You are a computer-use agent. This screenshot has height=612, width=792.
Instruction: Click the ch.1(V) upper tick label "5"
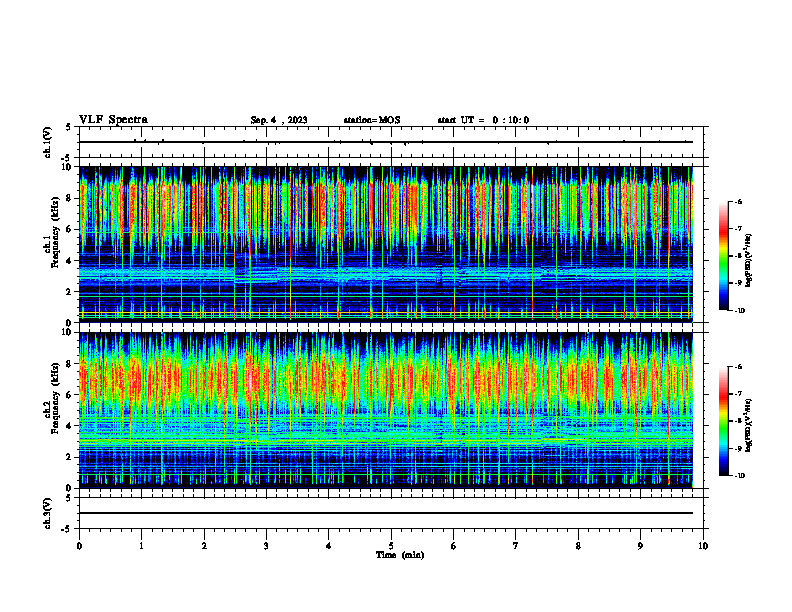pyautogui.click(x=69, y=127)
